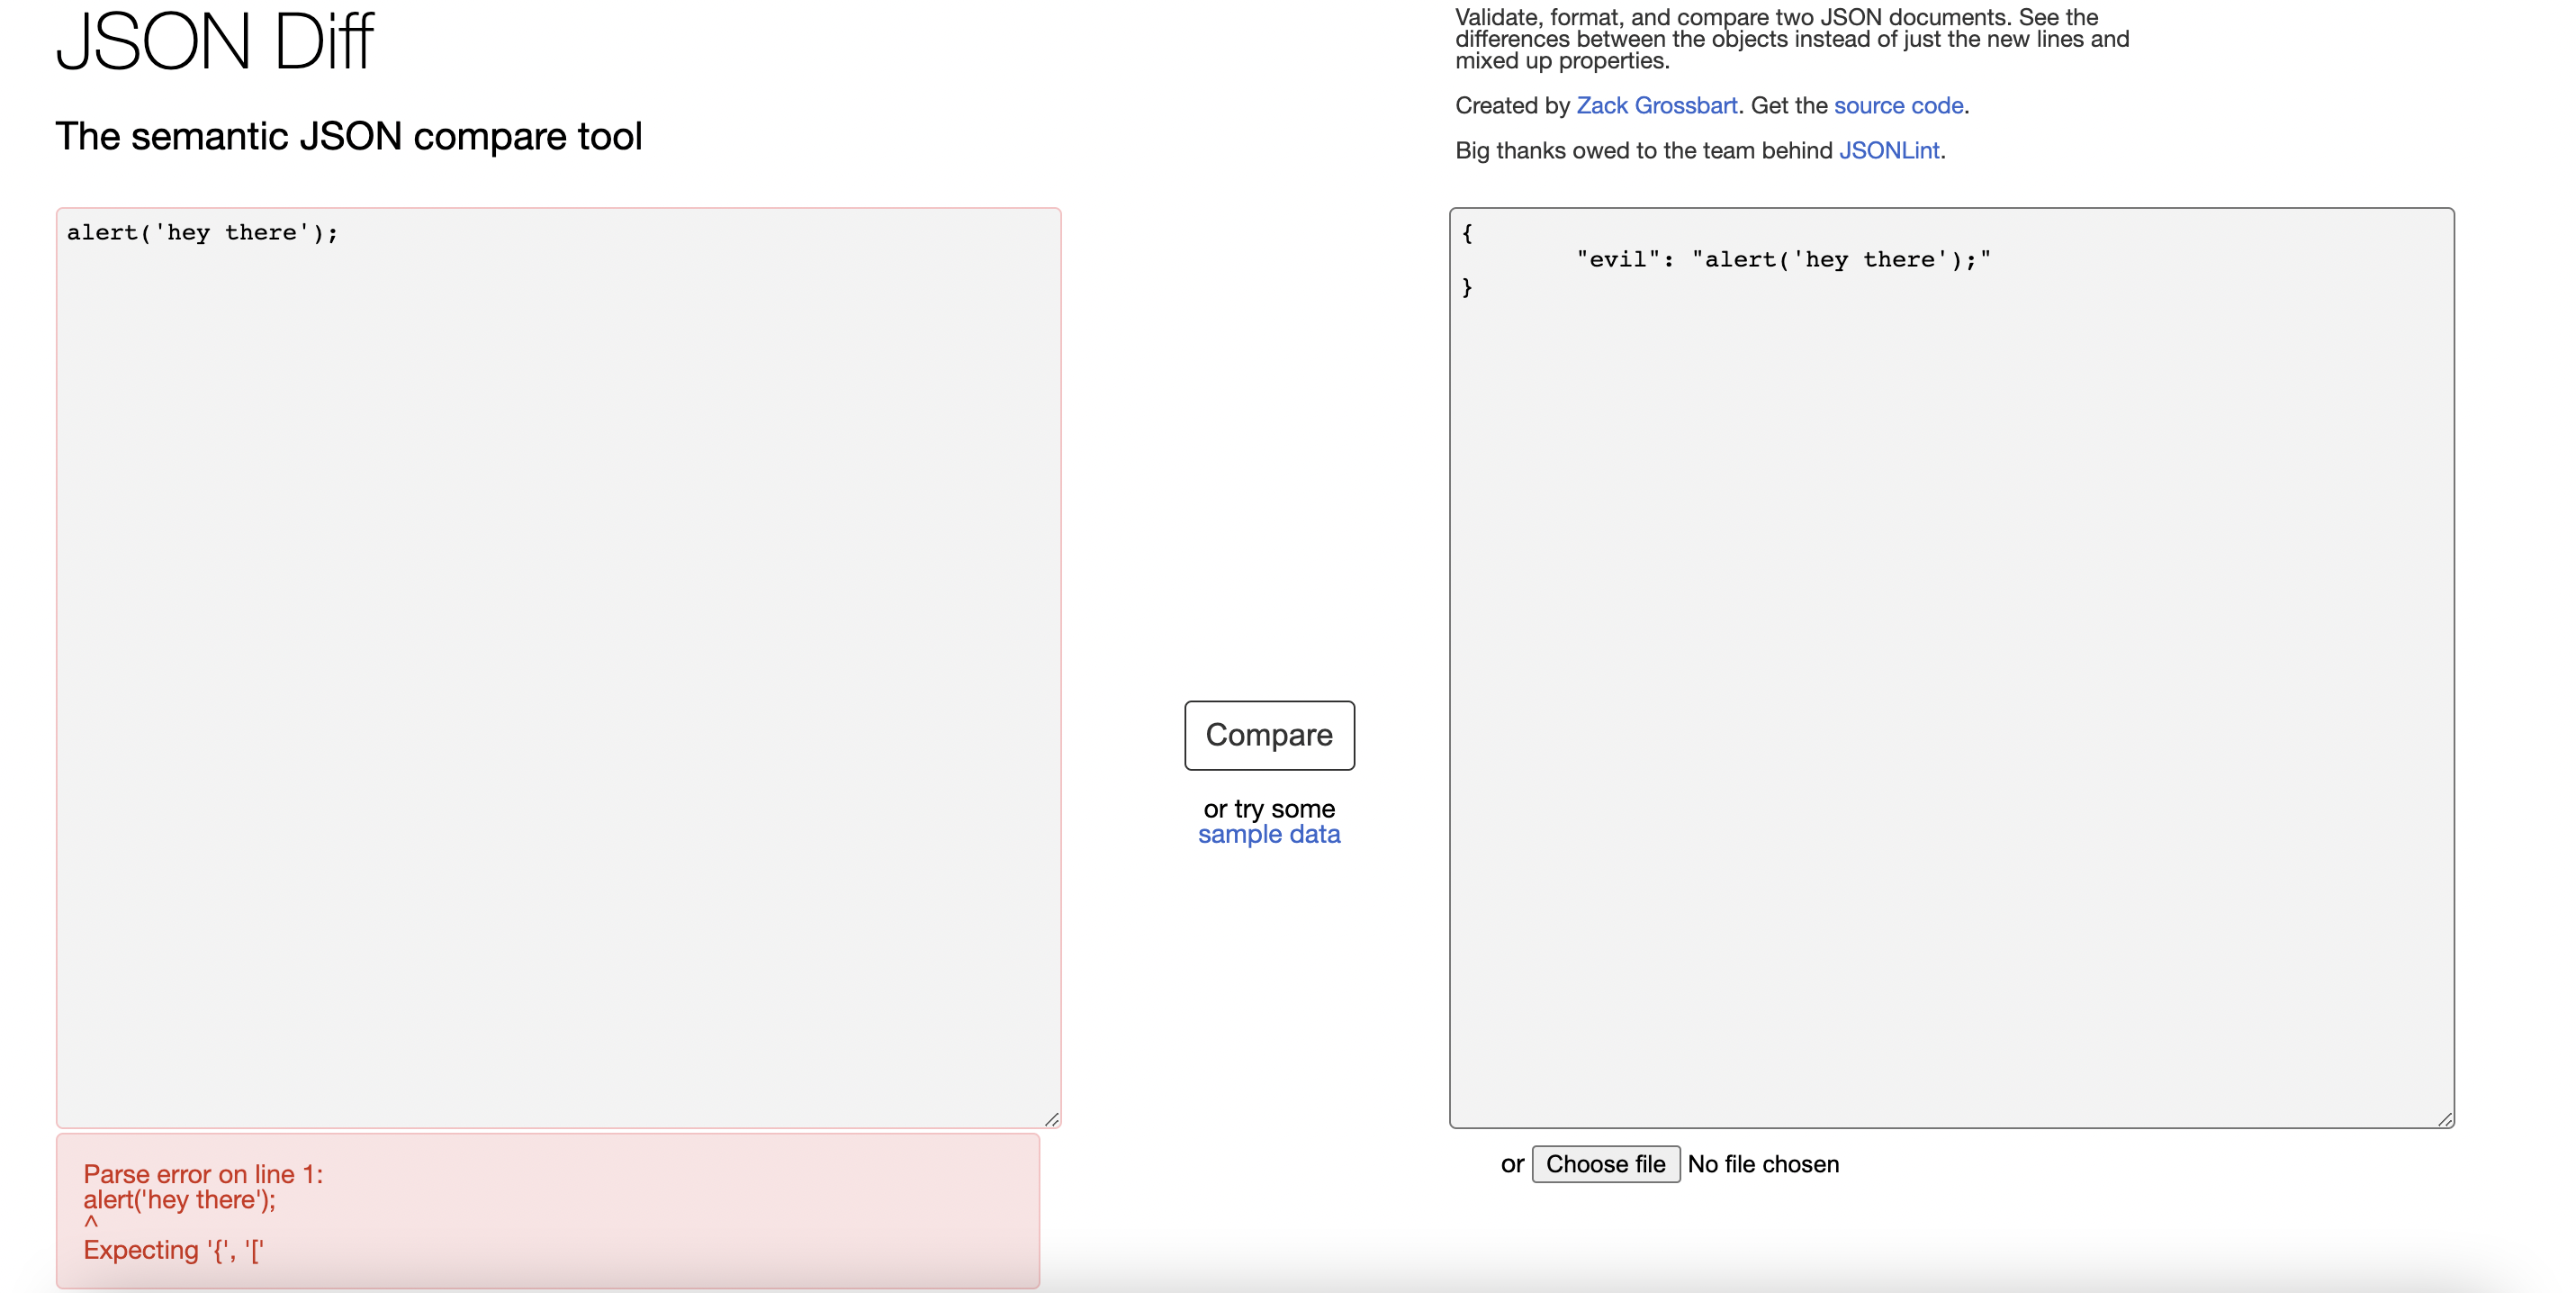Open the Zack Grossbart link
This screenshot has height=1293, width=2576.
tap(1655, 104)
